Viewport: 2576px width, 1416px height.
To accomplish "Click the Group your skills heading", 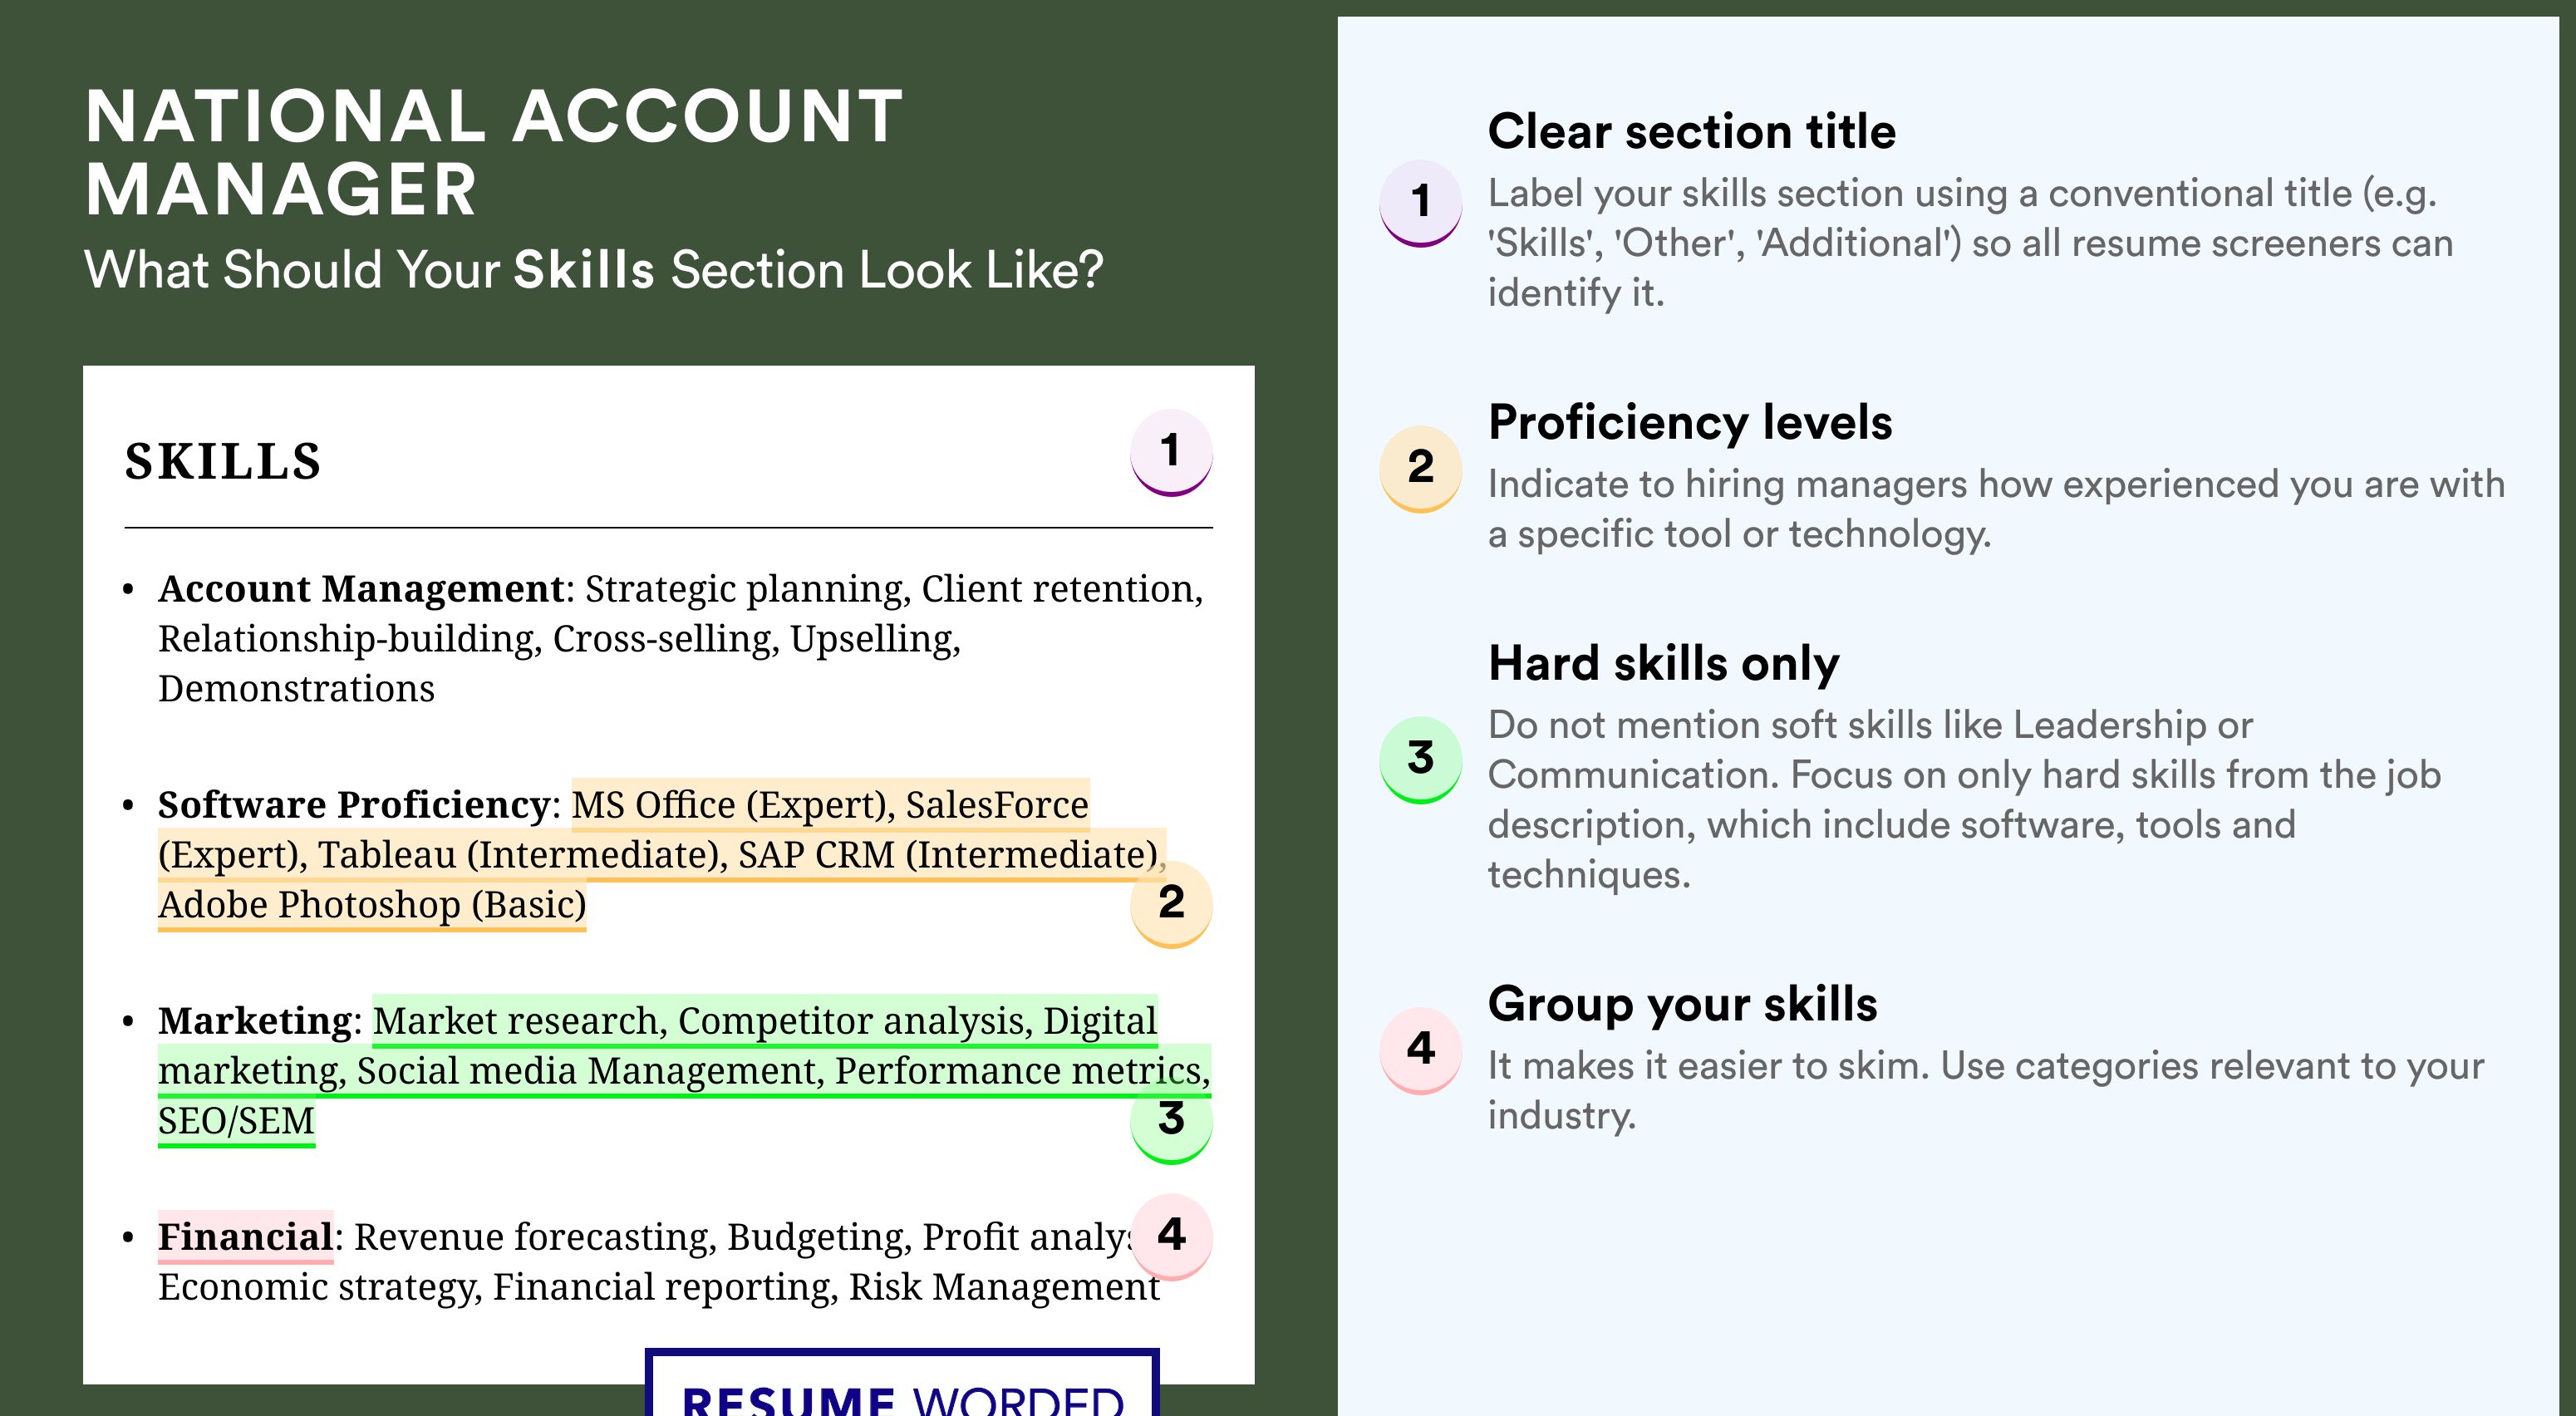I will [x=1682, y=1004].
